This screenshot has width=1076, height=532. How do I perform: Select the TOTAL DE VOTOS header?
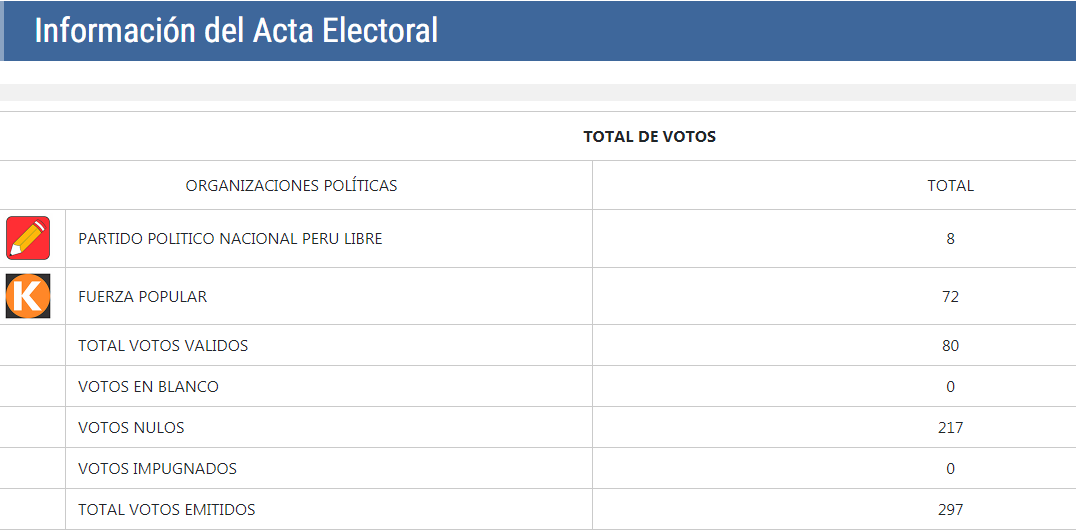point(649,136)
